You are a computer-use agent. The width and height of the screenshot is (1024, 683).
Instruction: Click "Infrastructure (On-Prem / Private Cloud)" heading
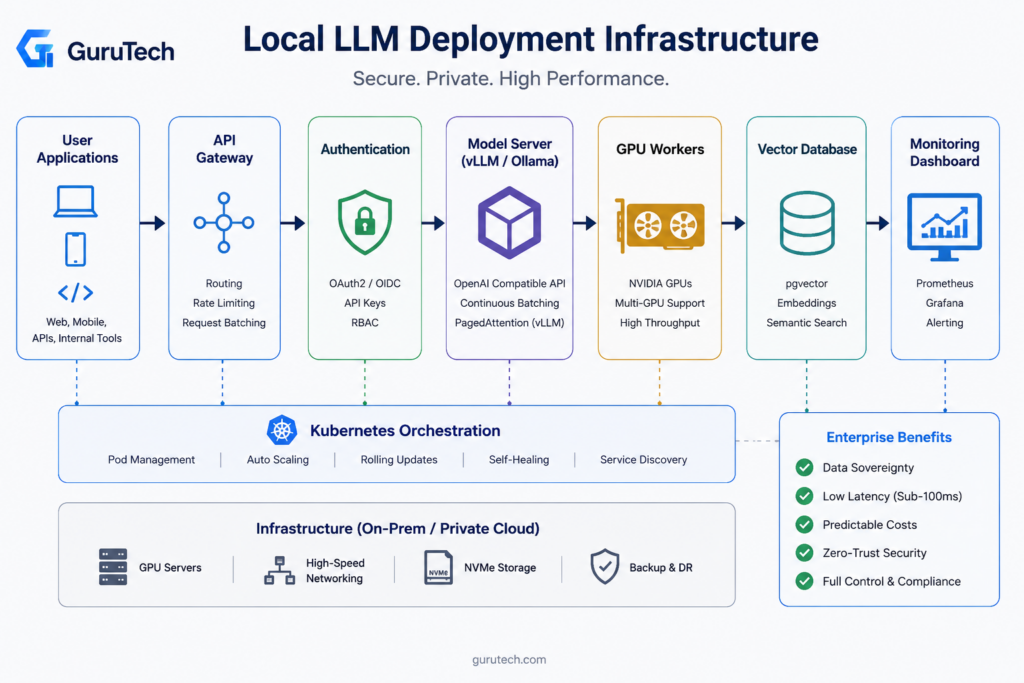point(398,528)
